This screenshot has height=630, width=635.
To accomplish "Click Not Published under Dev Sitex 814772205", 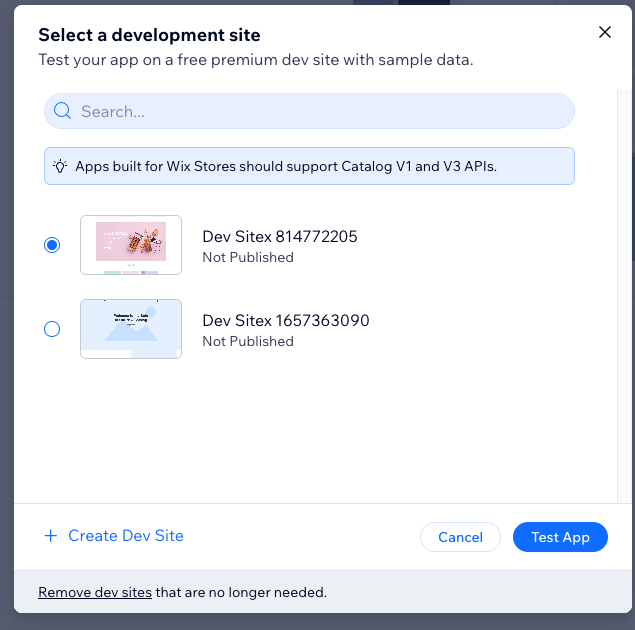I will 248,257.
